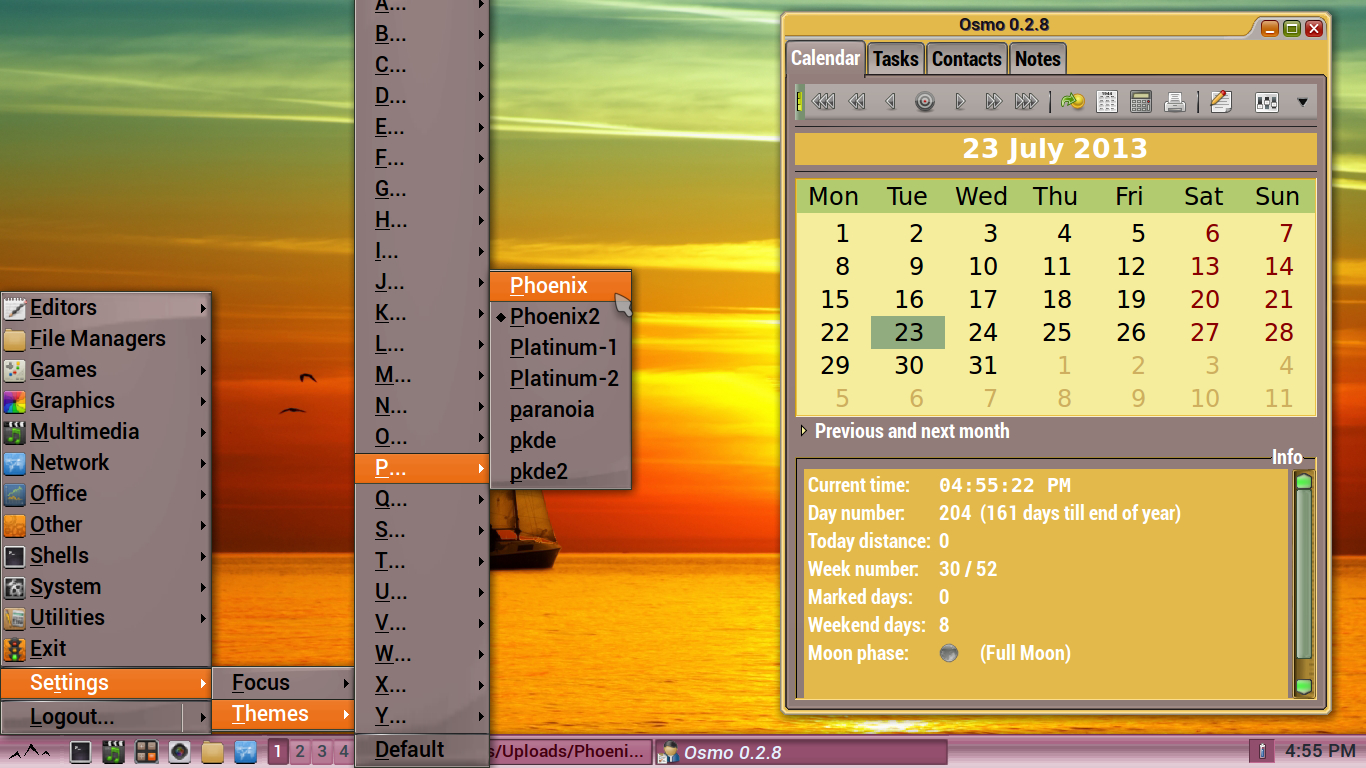Launch the multimedia clapperboard taskbar icon

[x=114, y=752]
